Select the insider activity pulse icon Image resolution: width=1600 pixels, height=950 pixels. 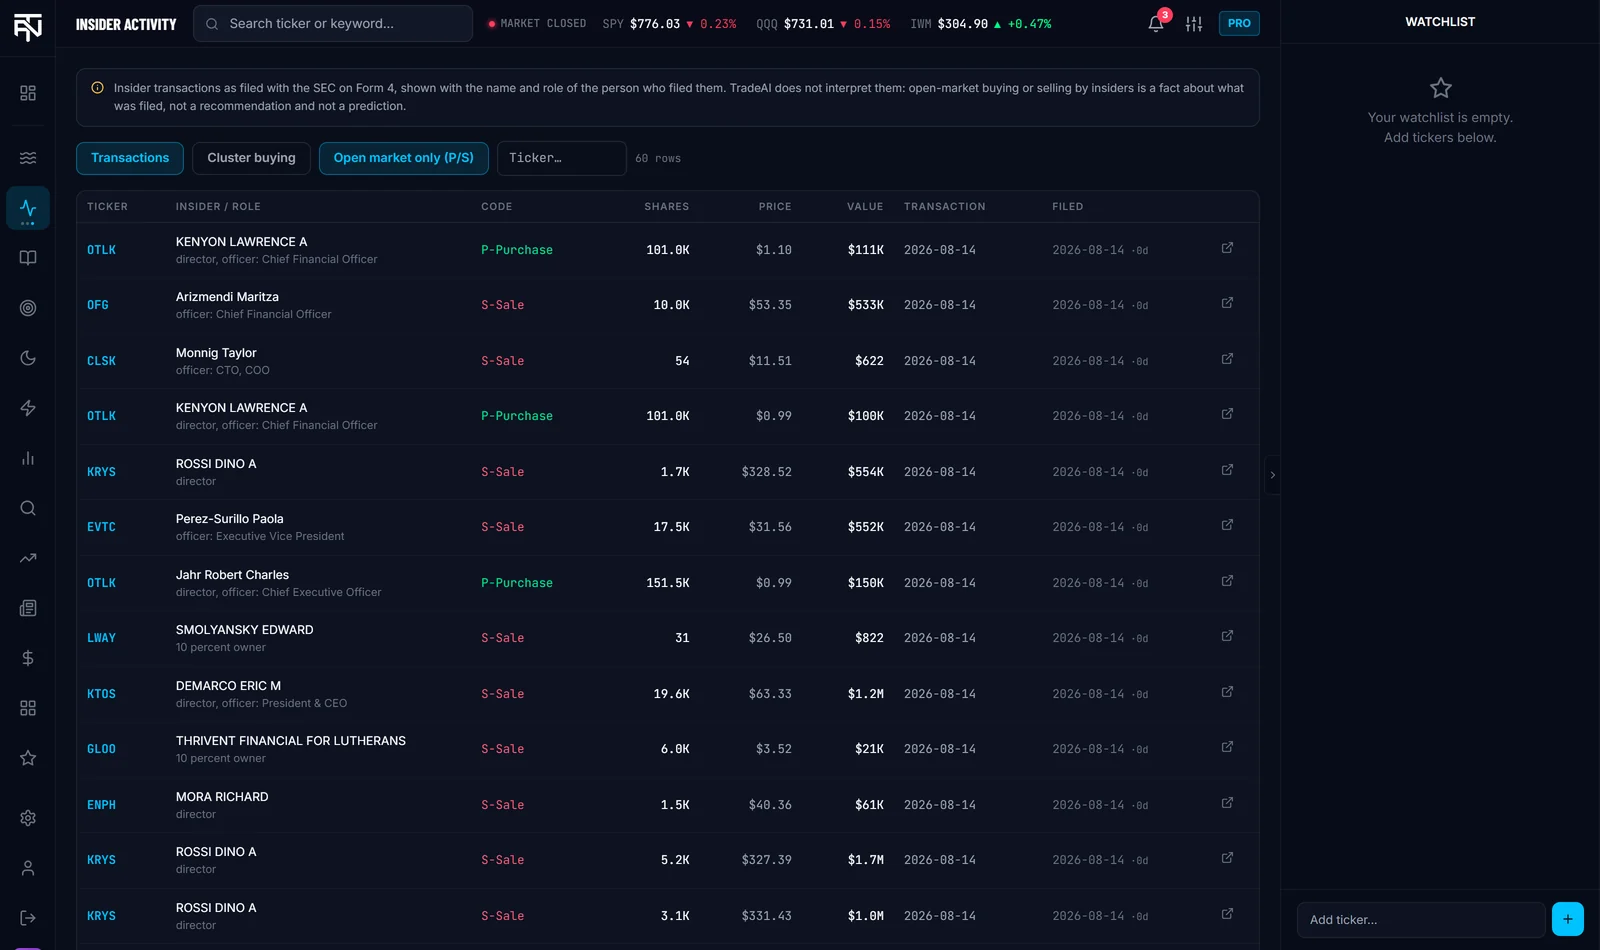(x=28, y=208)
